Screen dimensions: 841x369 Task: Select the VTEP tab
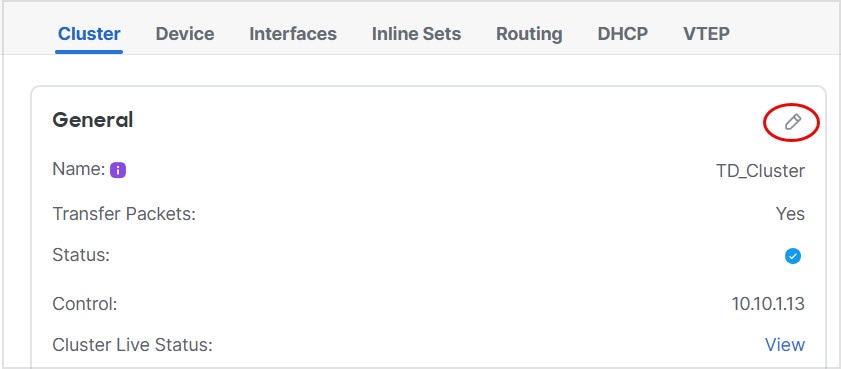point(706,34)
